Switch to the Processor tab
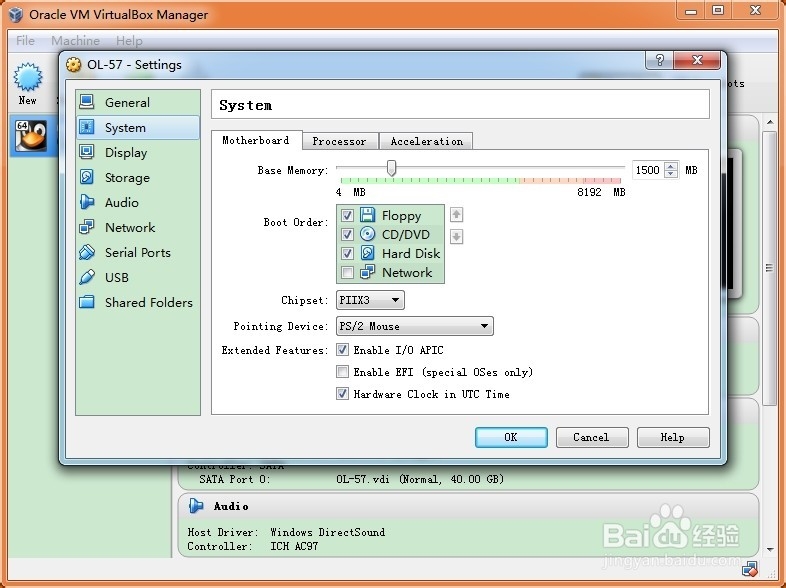786x588 pixels. pyautogui.click(x=339, y=141)
